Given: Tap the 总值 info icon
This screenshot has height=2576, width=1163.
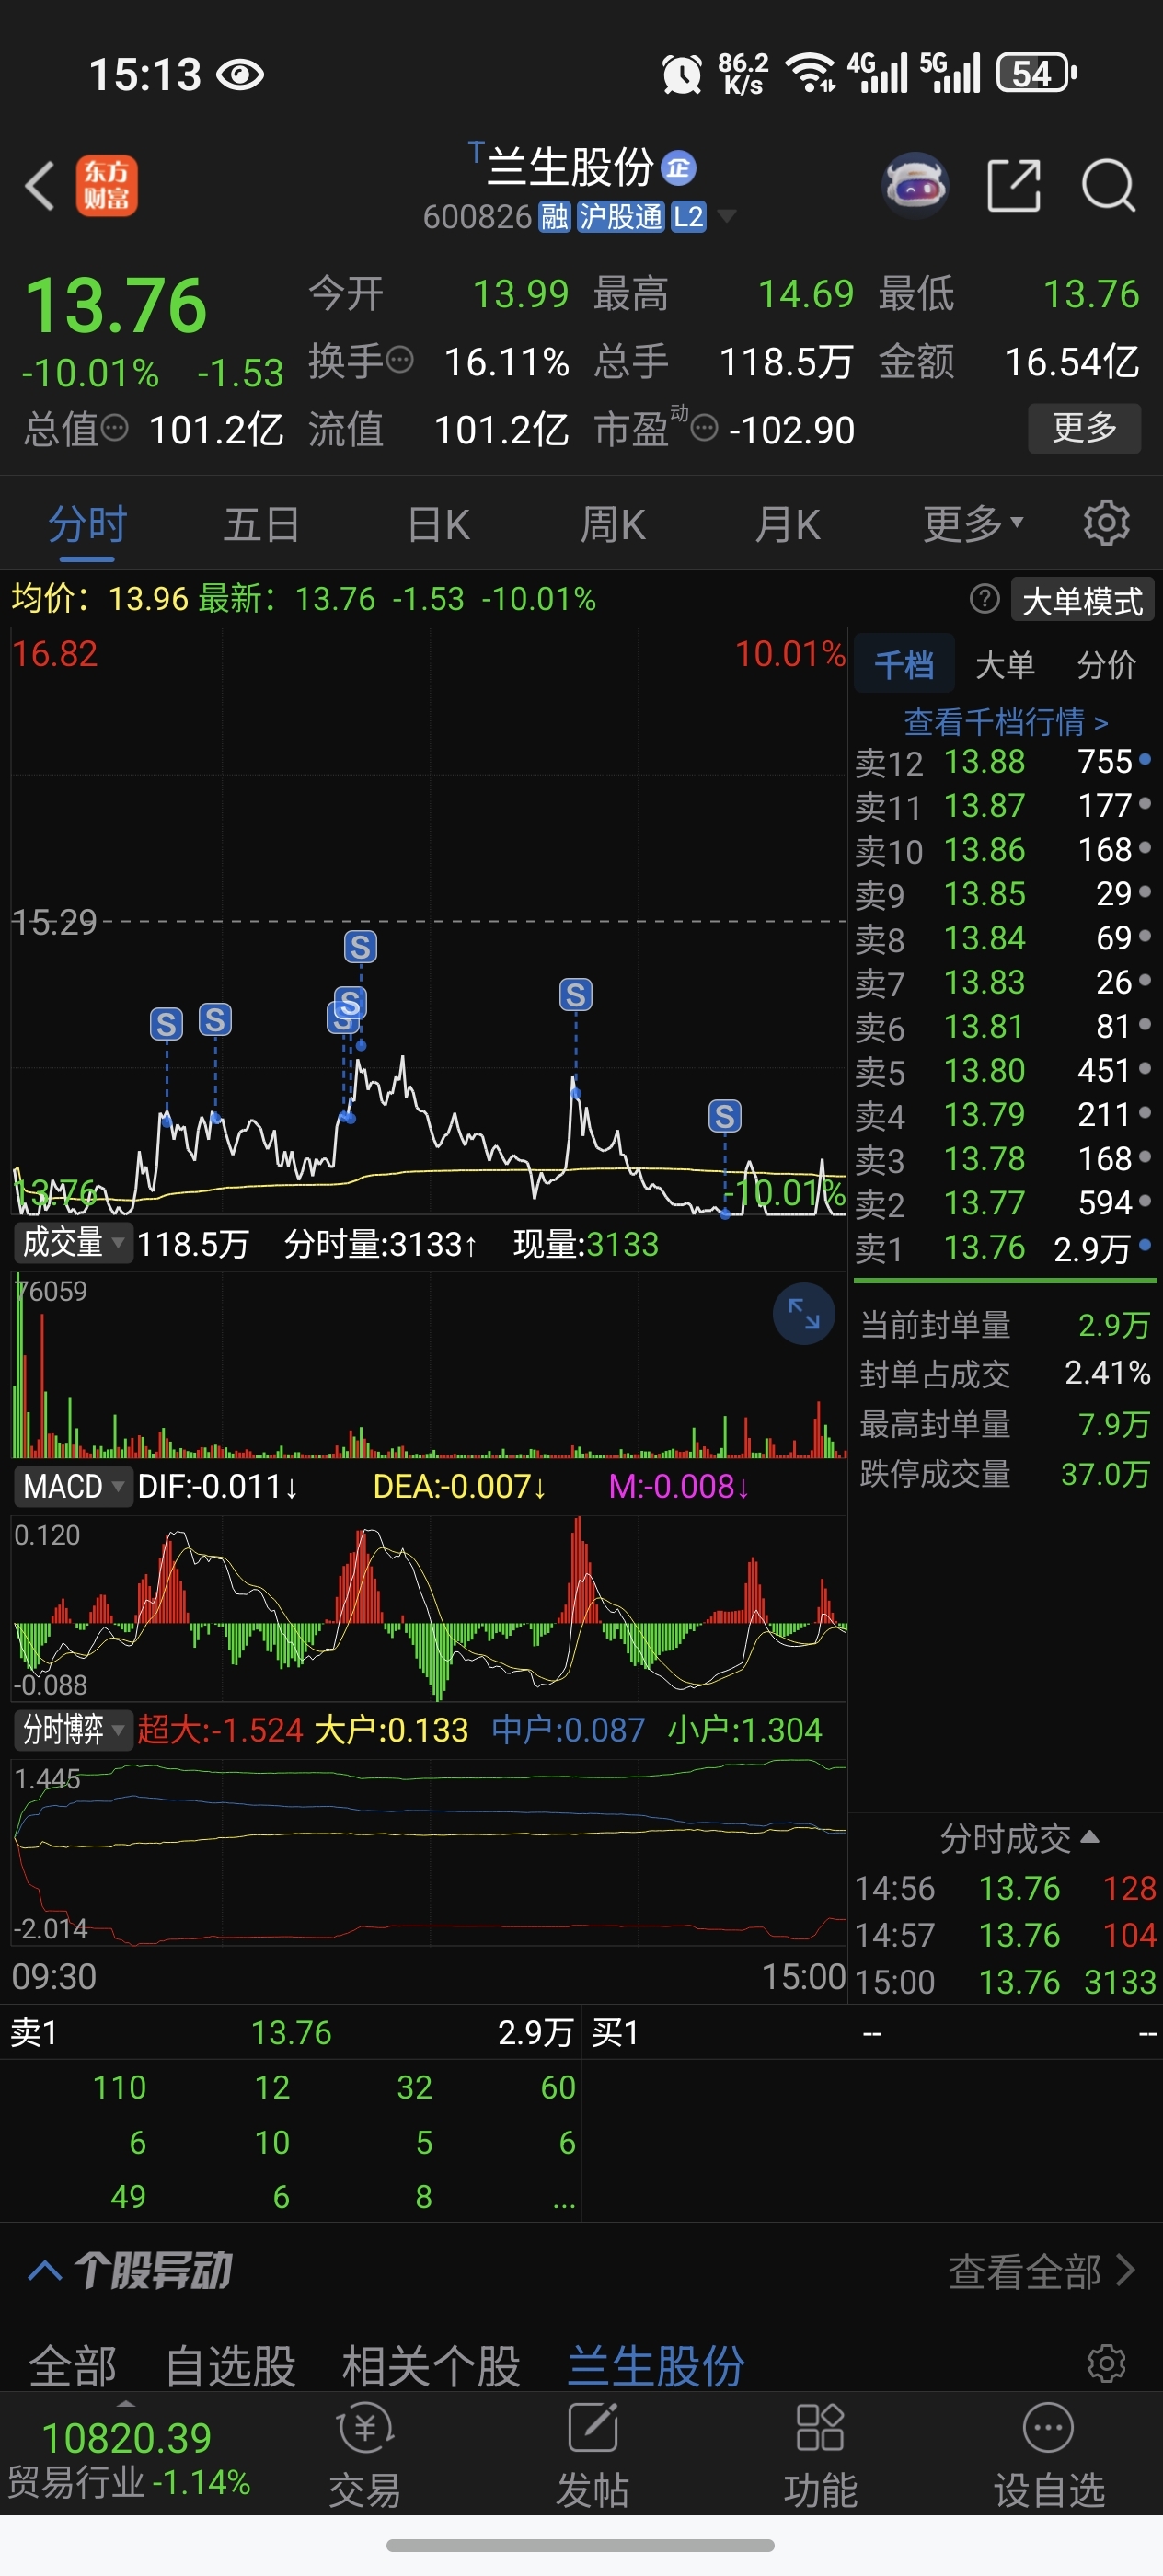Looking at the screenshot, I should click(115, 428).
